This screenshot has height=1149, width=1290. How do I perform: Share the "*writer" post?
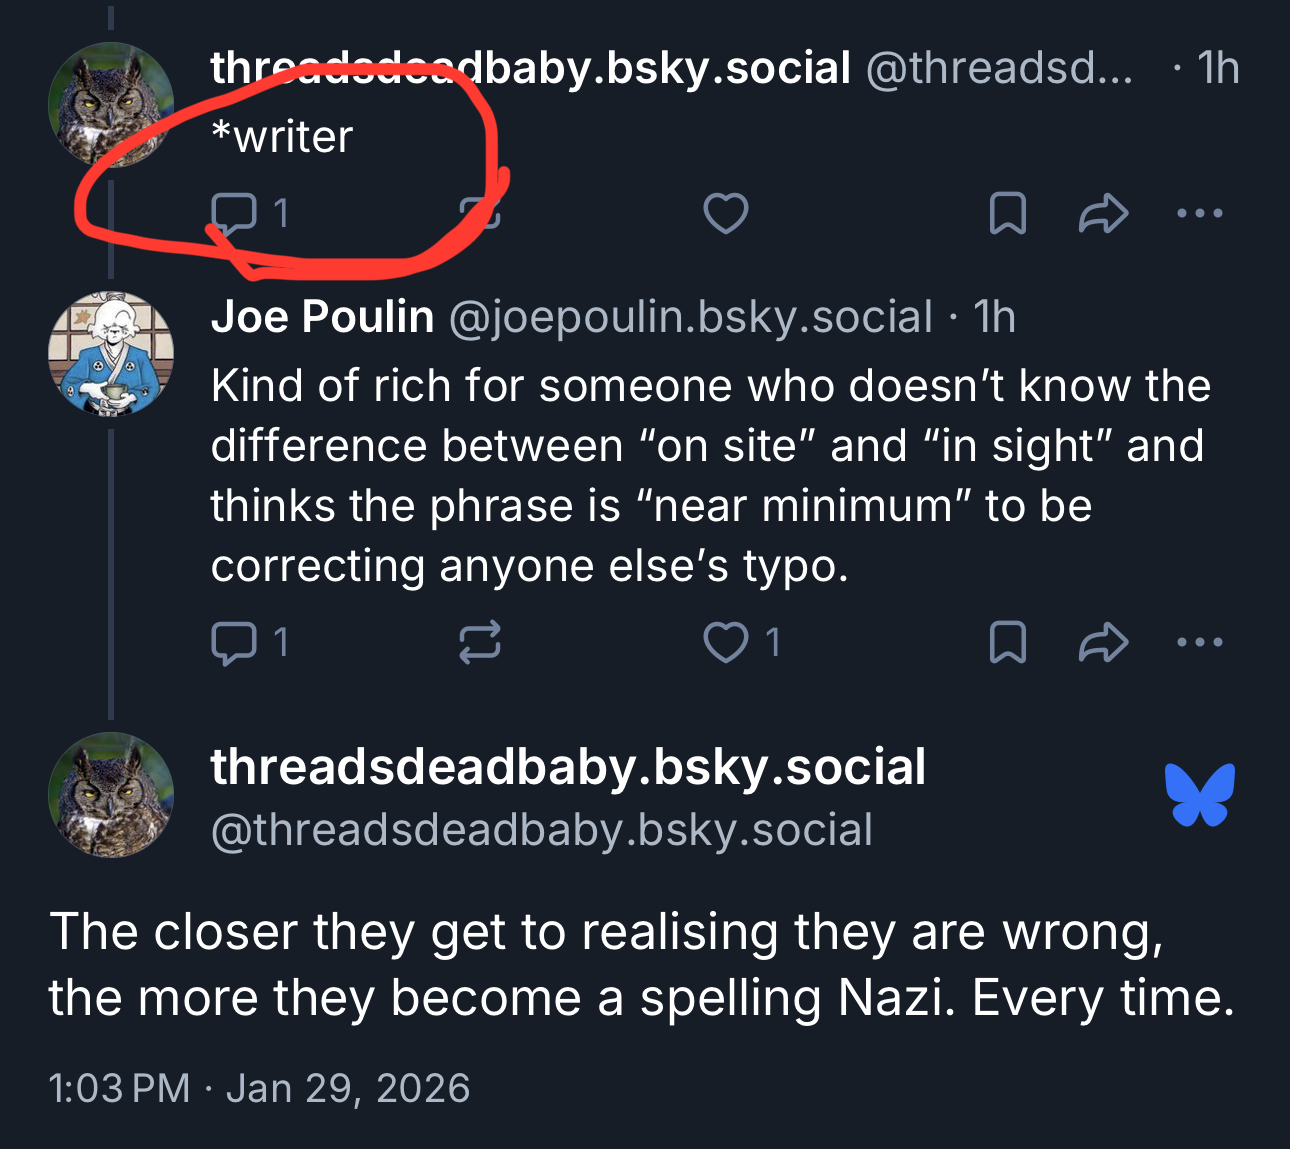coord(1103,213)
